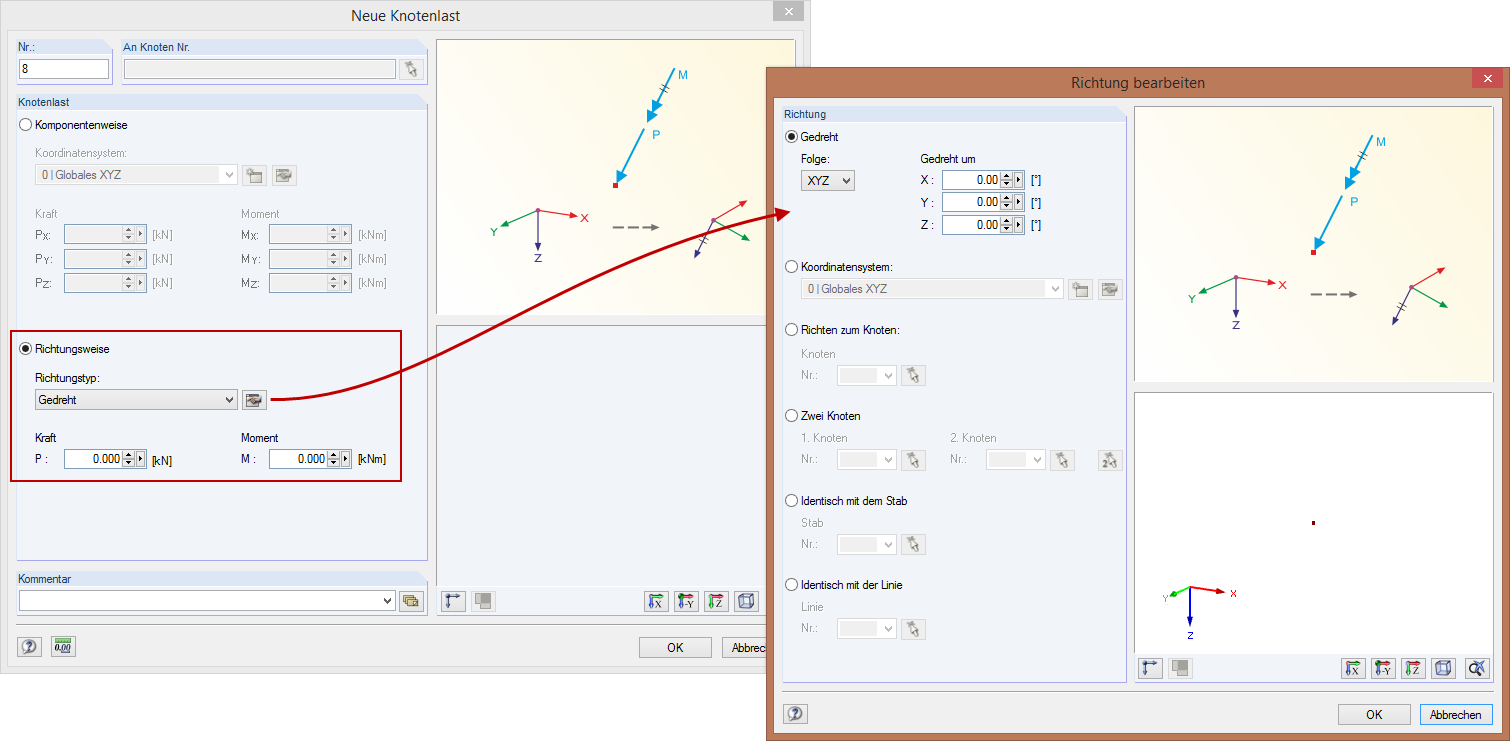Close the Richtung bearbeiten dialog

pos(1487,79)
